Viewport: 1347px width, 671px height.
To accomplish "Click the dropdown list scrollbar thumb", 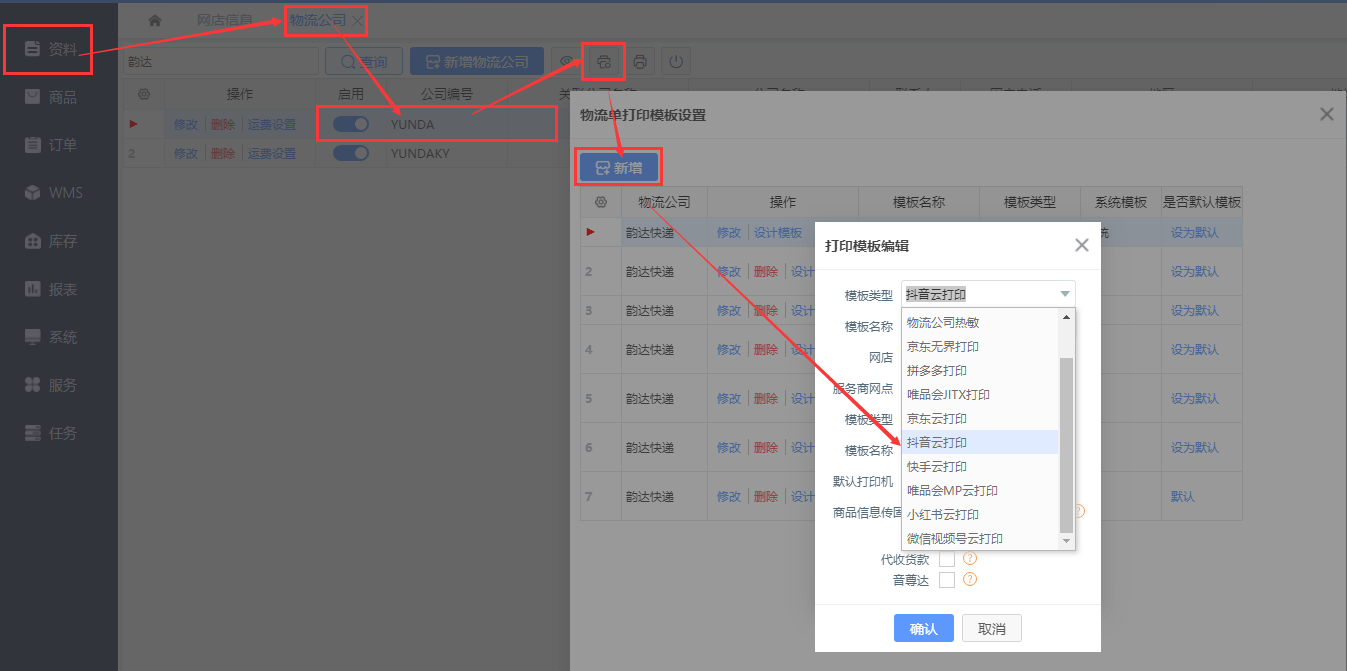I will pyautogui.click(x=1066, y=445).
